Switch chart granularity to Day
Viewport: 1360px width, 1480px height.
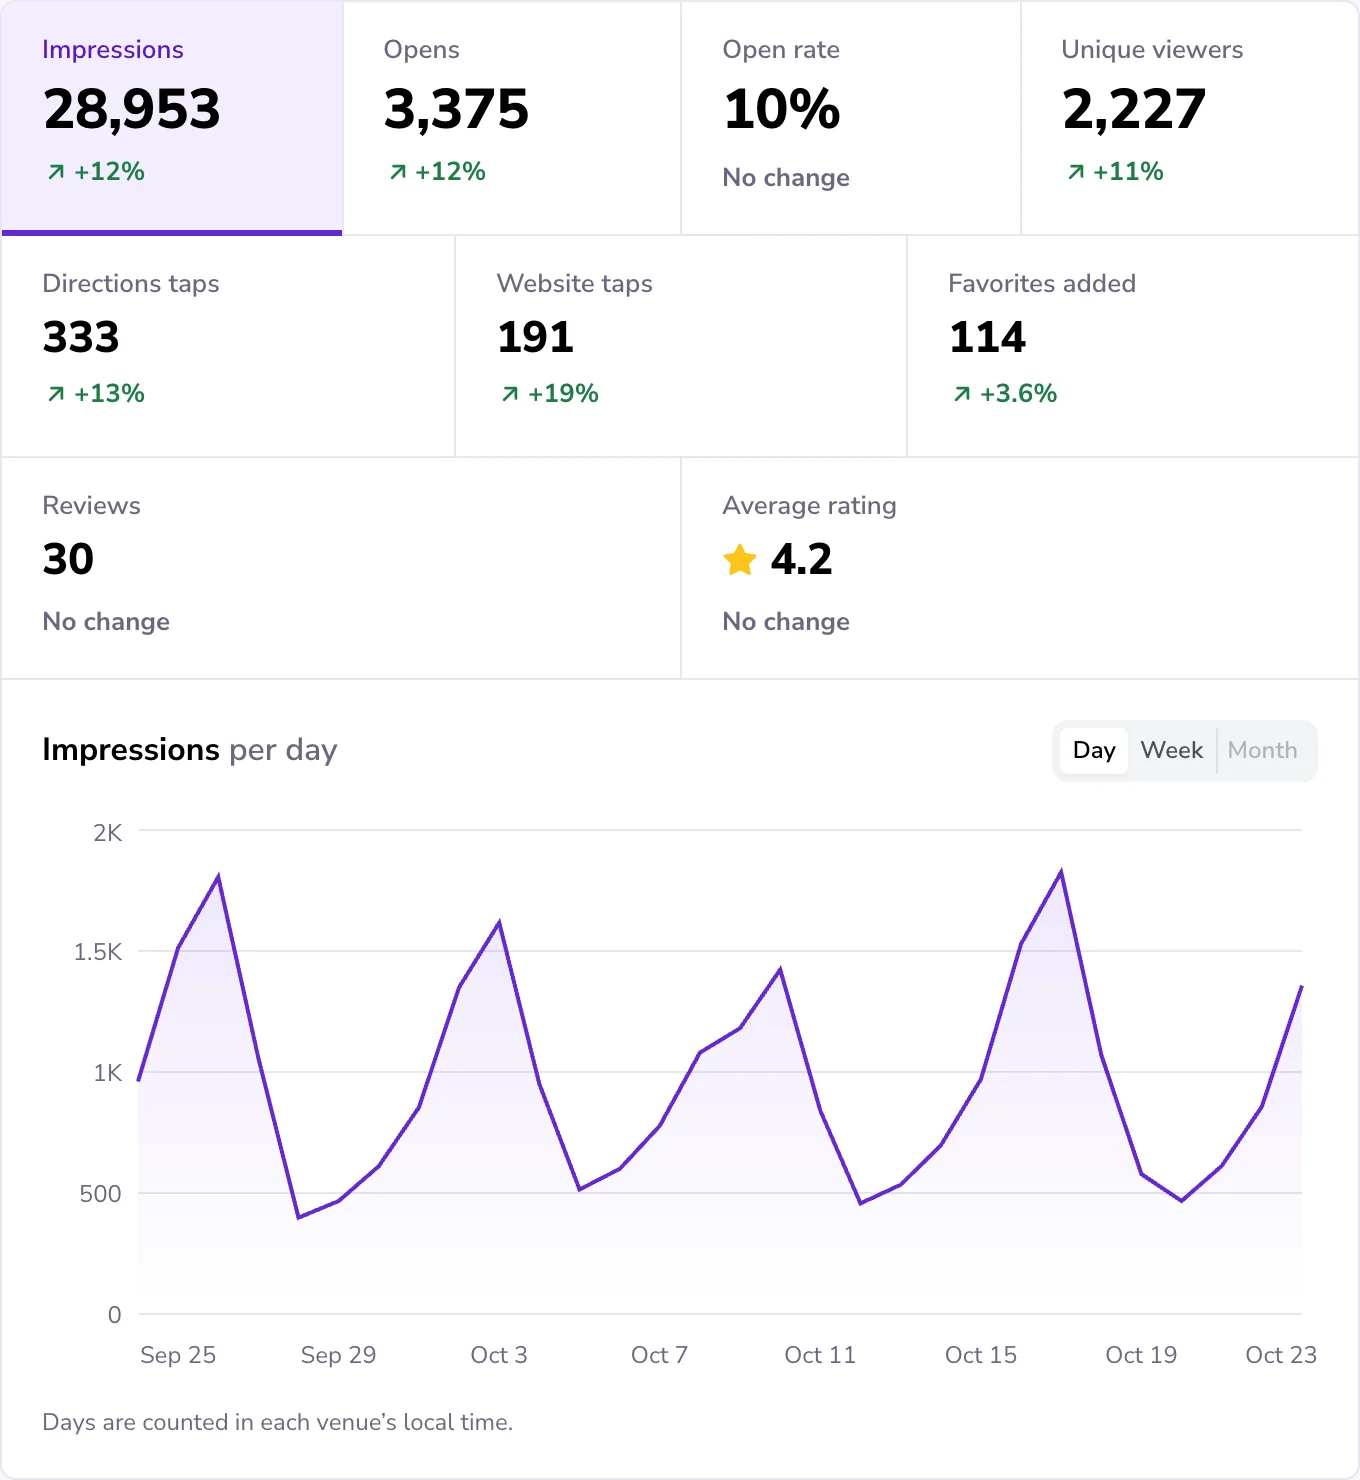pos(1093,751)
